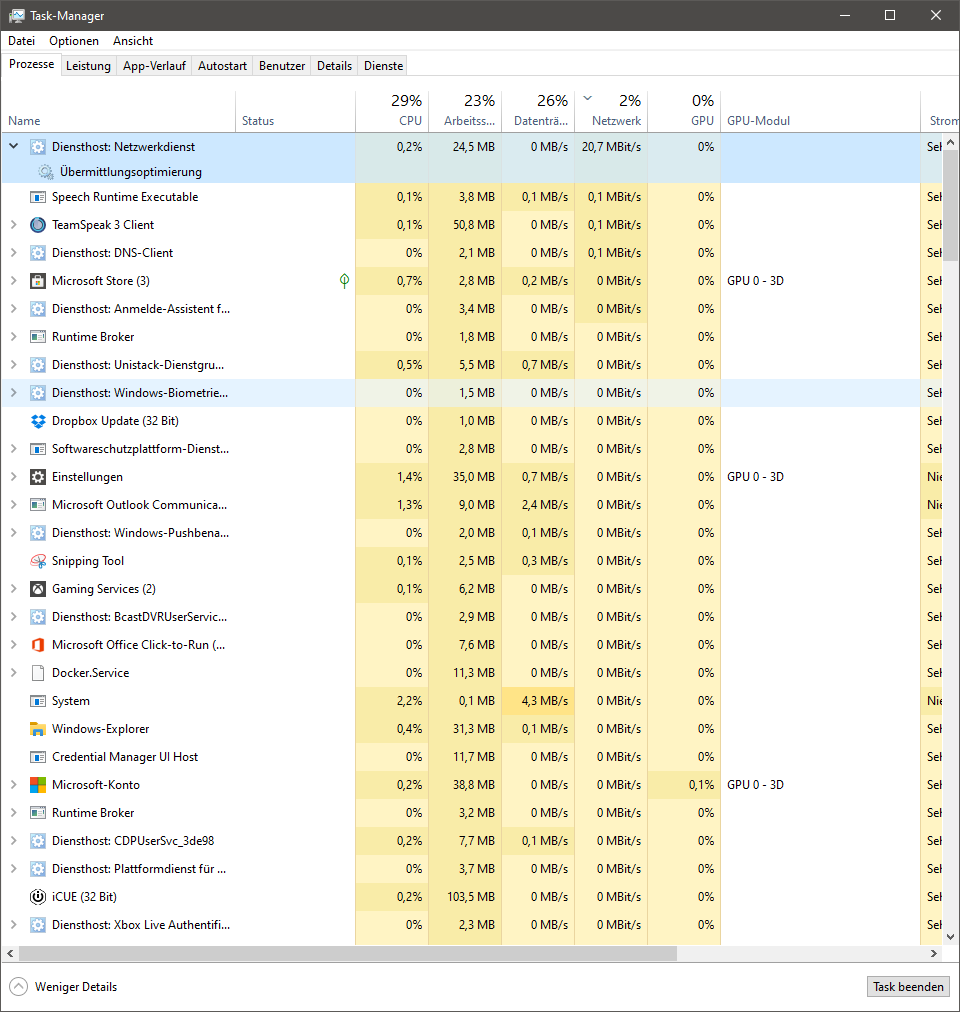Expand the Microsoft Store (3) process group
Screen dimensions: 960x1012
14,281
